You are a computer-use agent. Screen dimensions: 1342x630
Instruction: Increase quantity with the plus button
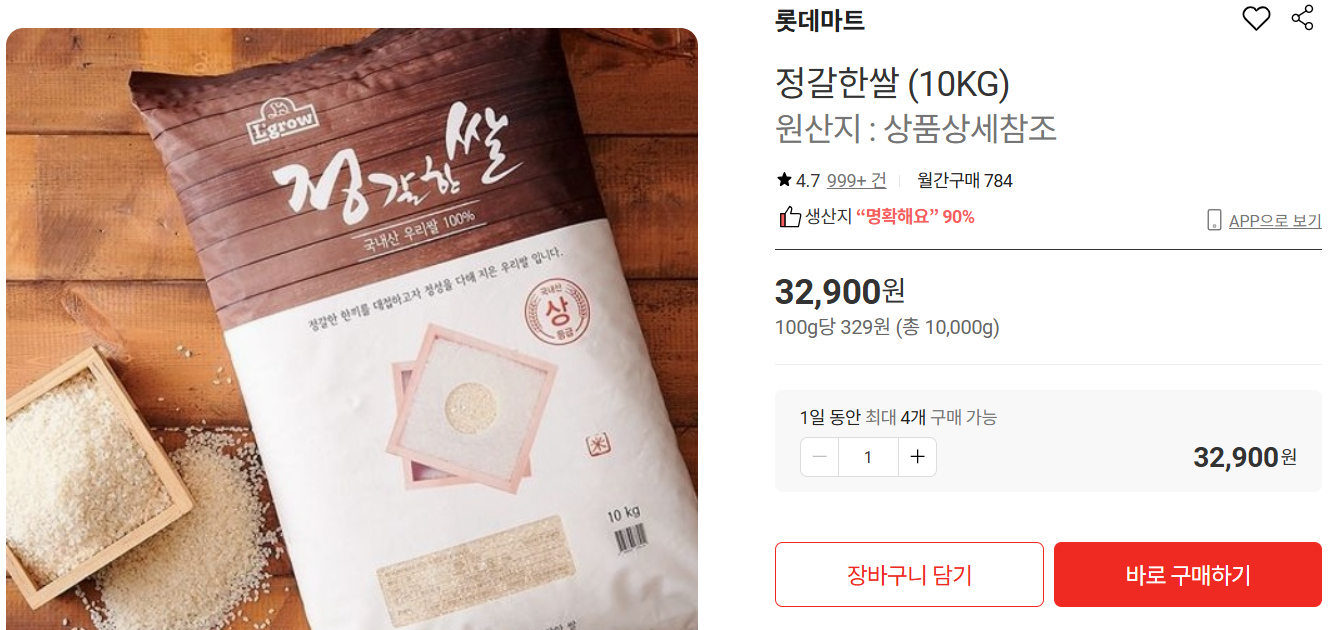tap(917, 457)
